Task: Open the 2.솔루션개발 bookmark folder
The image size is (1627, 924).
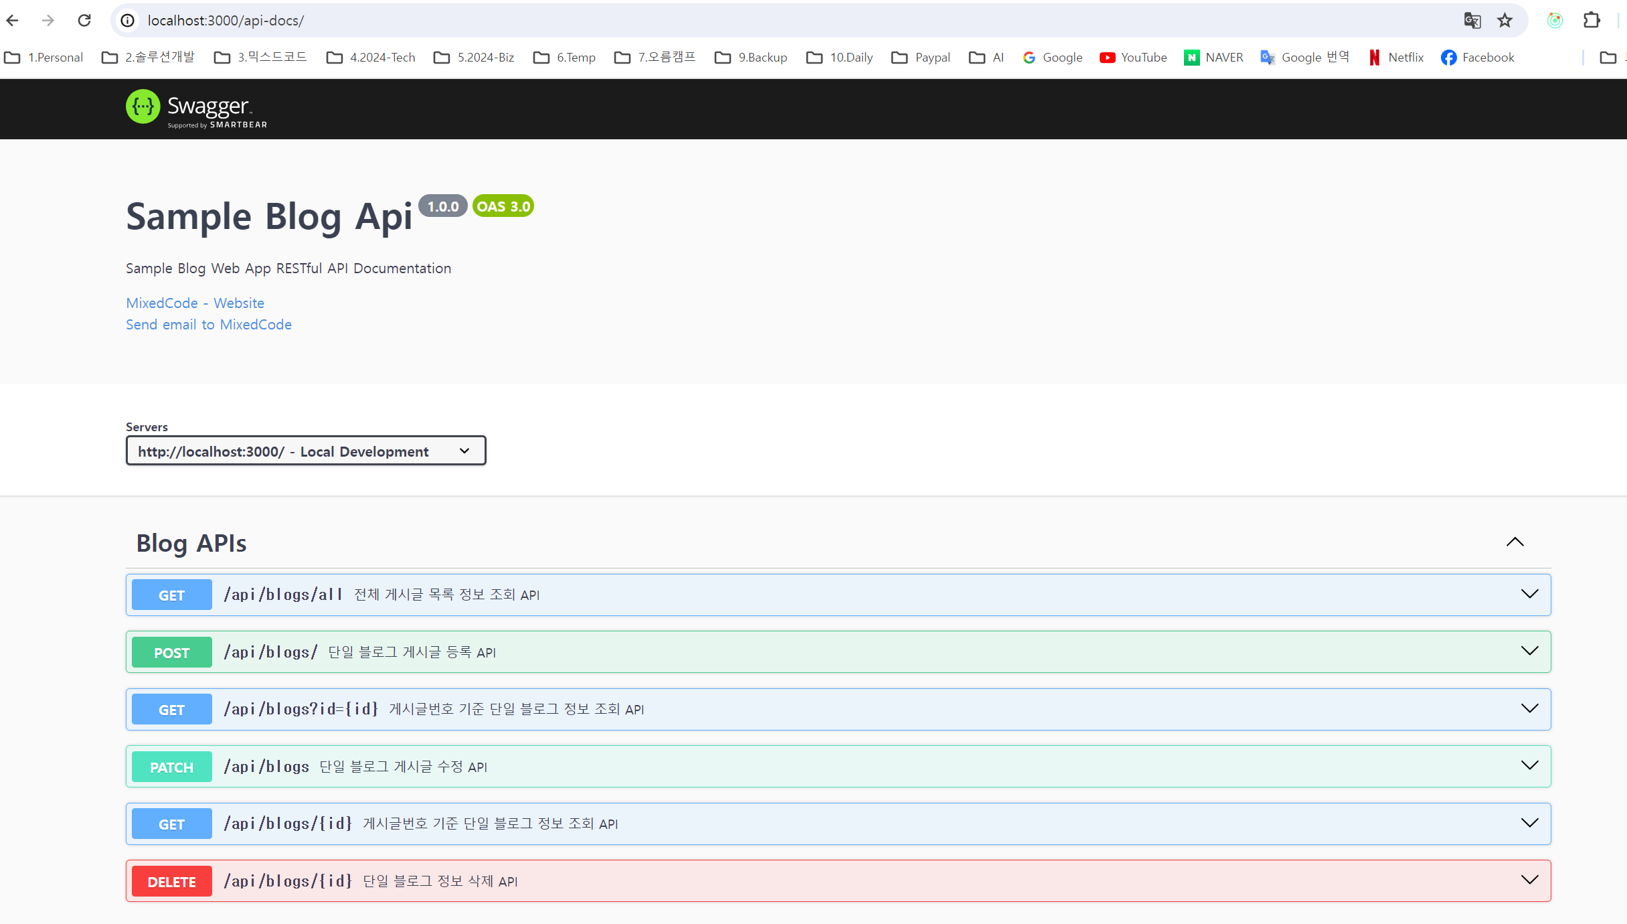Action: [148, 58]
